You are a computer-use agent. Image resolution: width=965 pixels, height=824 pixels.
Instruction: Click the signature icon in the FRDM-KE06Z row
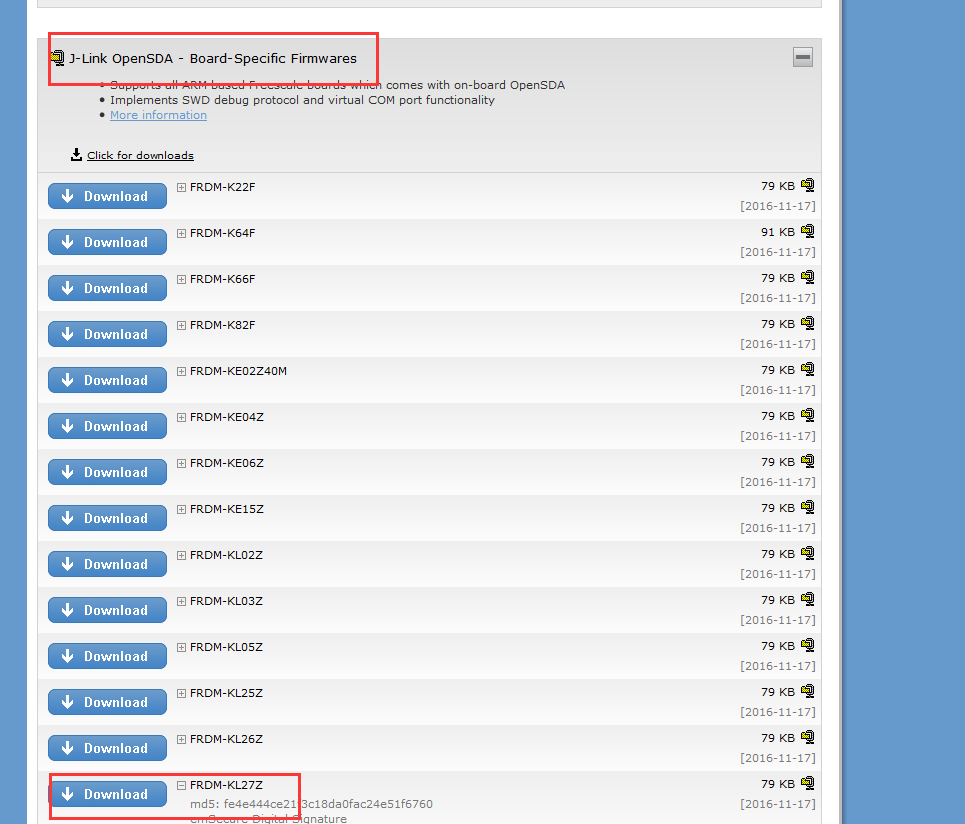(x=807, y=461)
